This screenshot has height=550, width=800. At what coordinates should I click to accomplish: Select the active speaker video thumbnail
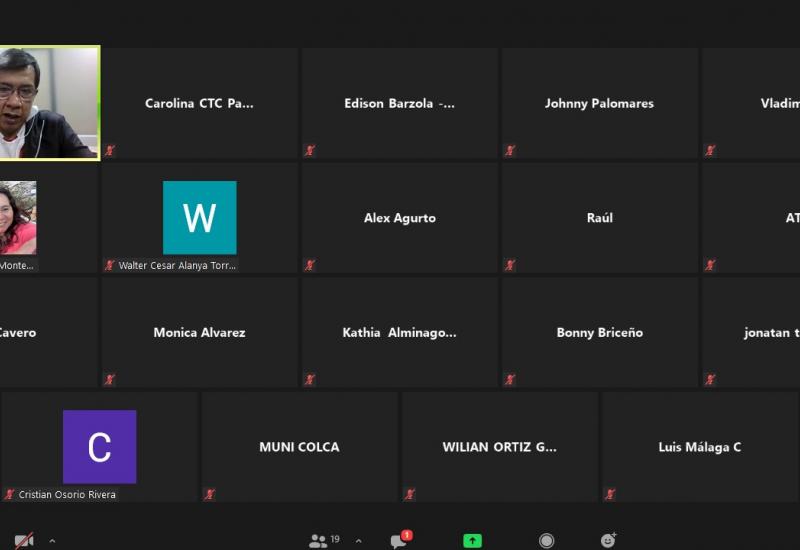(x=49, y=103)
